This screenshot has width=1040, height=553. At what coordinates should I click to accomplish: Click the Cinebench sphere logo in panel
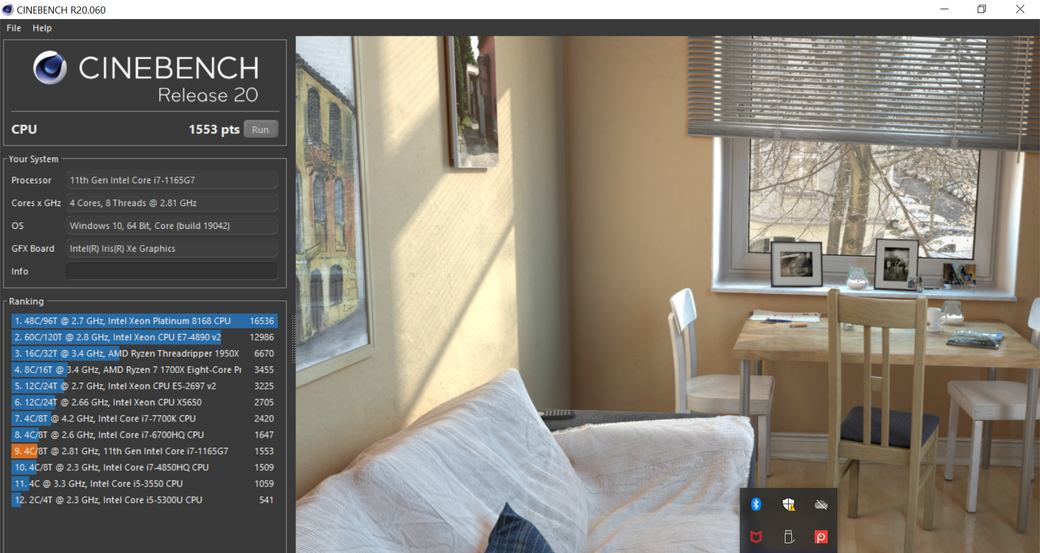50,68
